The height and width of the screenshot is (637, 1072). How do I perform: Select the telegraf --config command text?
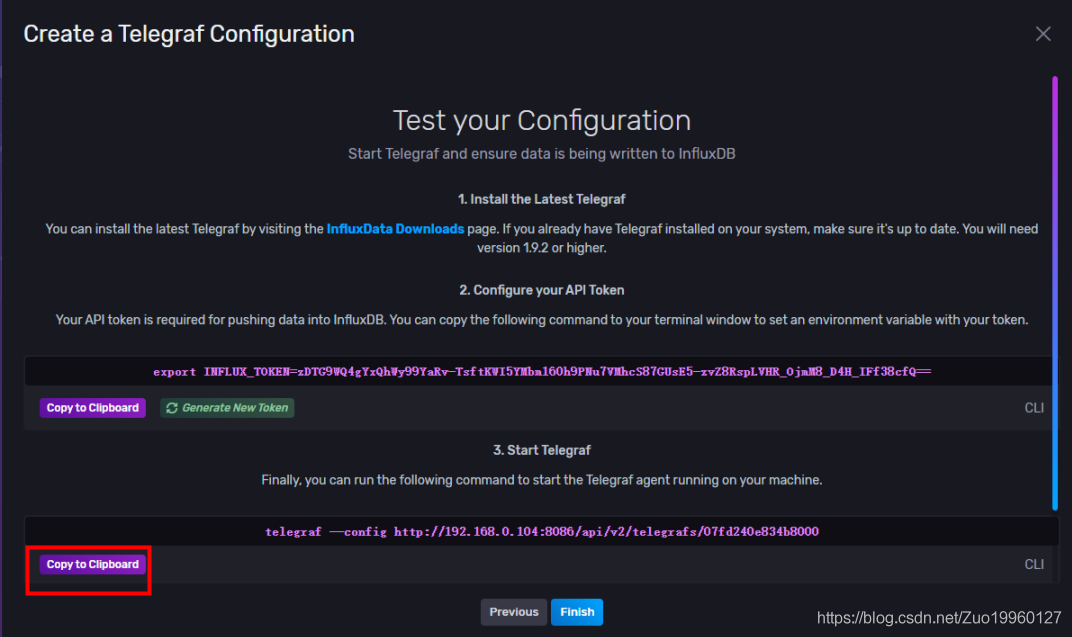(x=541, y=532)
